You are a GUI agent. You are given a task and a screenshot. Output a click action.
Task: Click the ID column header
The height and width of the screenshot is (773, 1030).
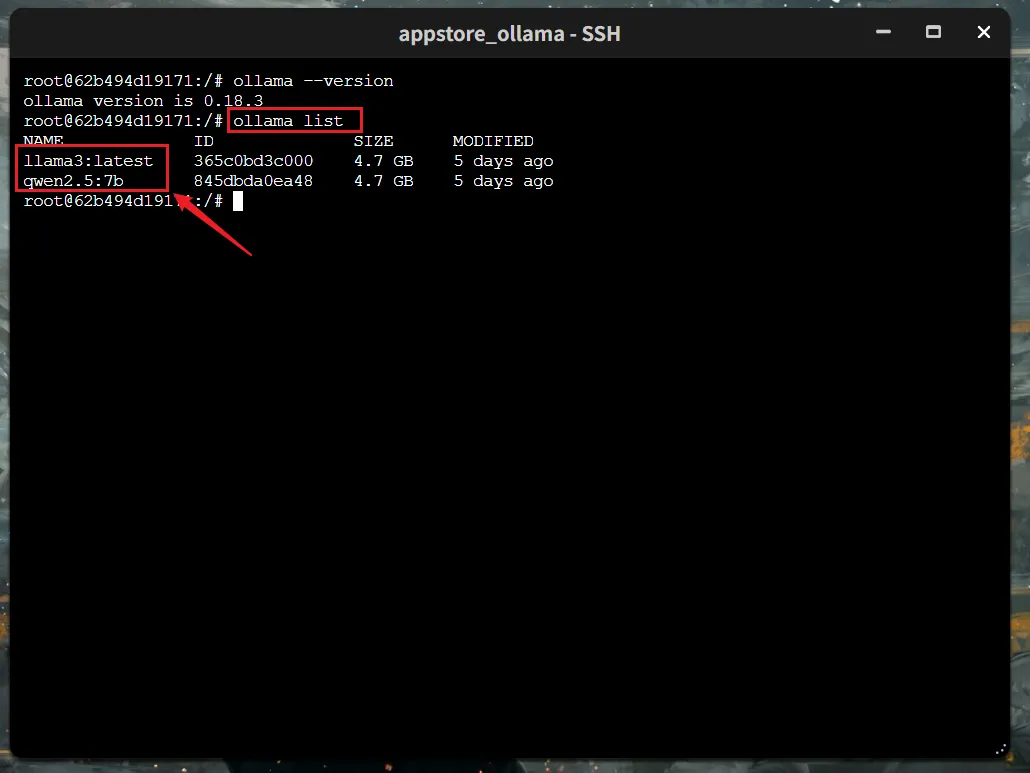(x=204, y=141)
